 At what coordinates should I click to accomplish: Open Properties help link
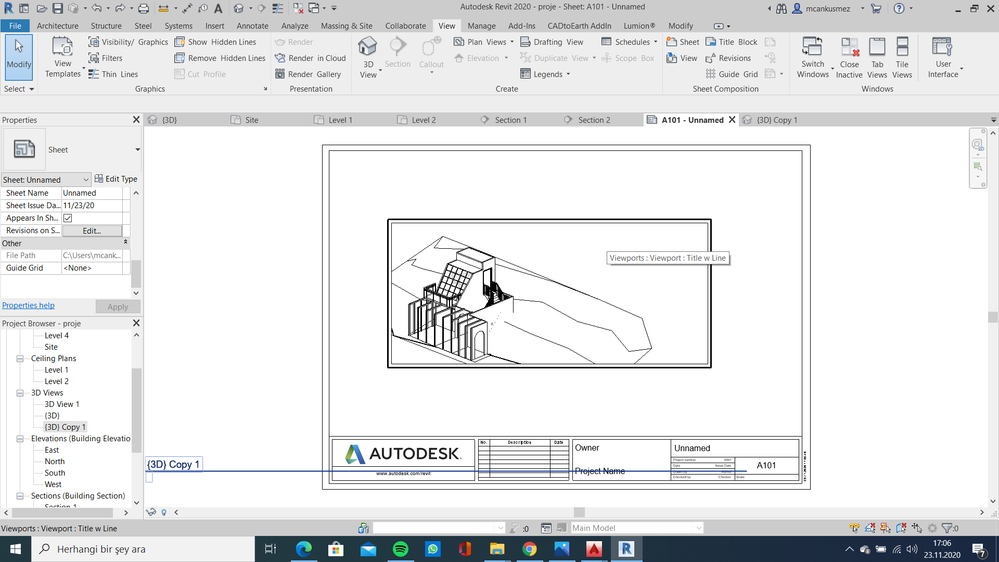(28, 305)
